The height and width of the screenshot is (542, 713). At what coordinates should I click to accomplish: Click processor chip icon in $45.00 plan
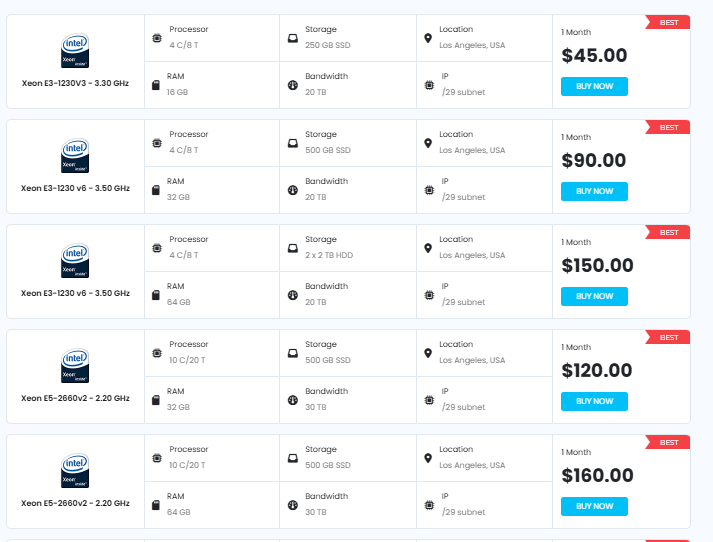pos(156,38)
